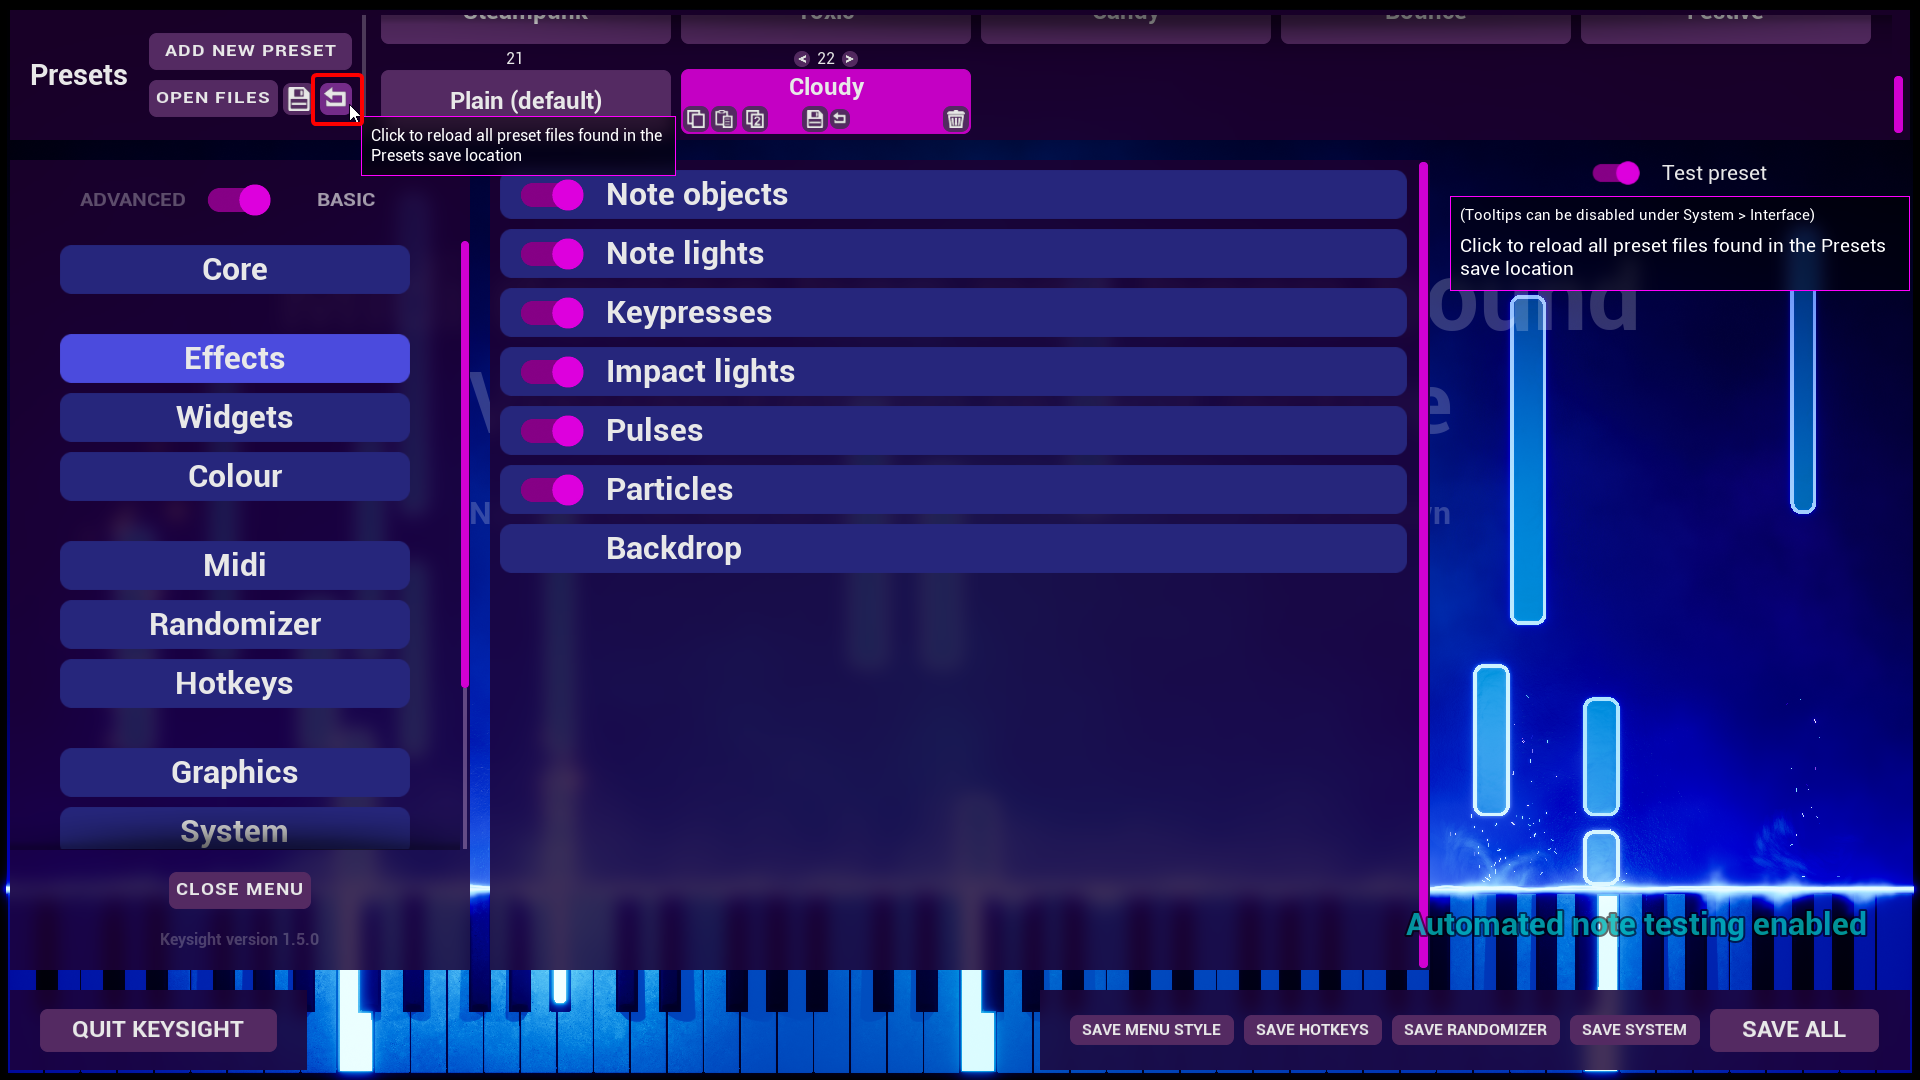
Task: Delete the Cloudy preset with trash icon
Action: point(955,119)
